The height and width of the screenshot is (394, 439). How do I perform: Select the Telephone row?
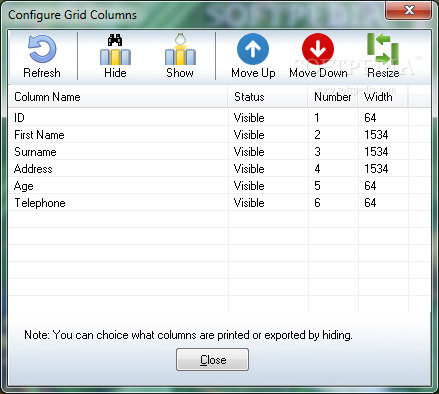219,203
